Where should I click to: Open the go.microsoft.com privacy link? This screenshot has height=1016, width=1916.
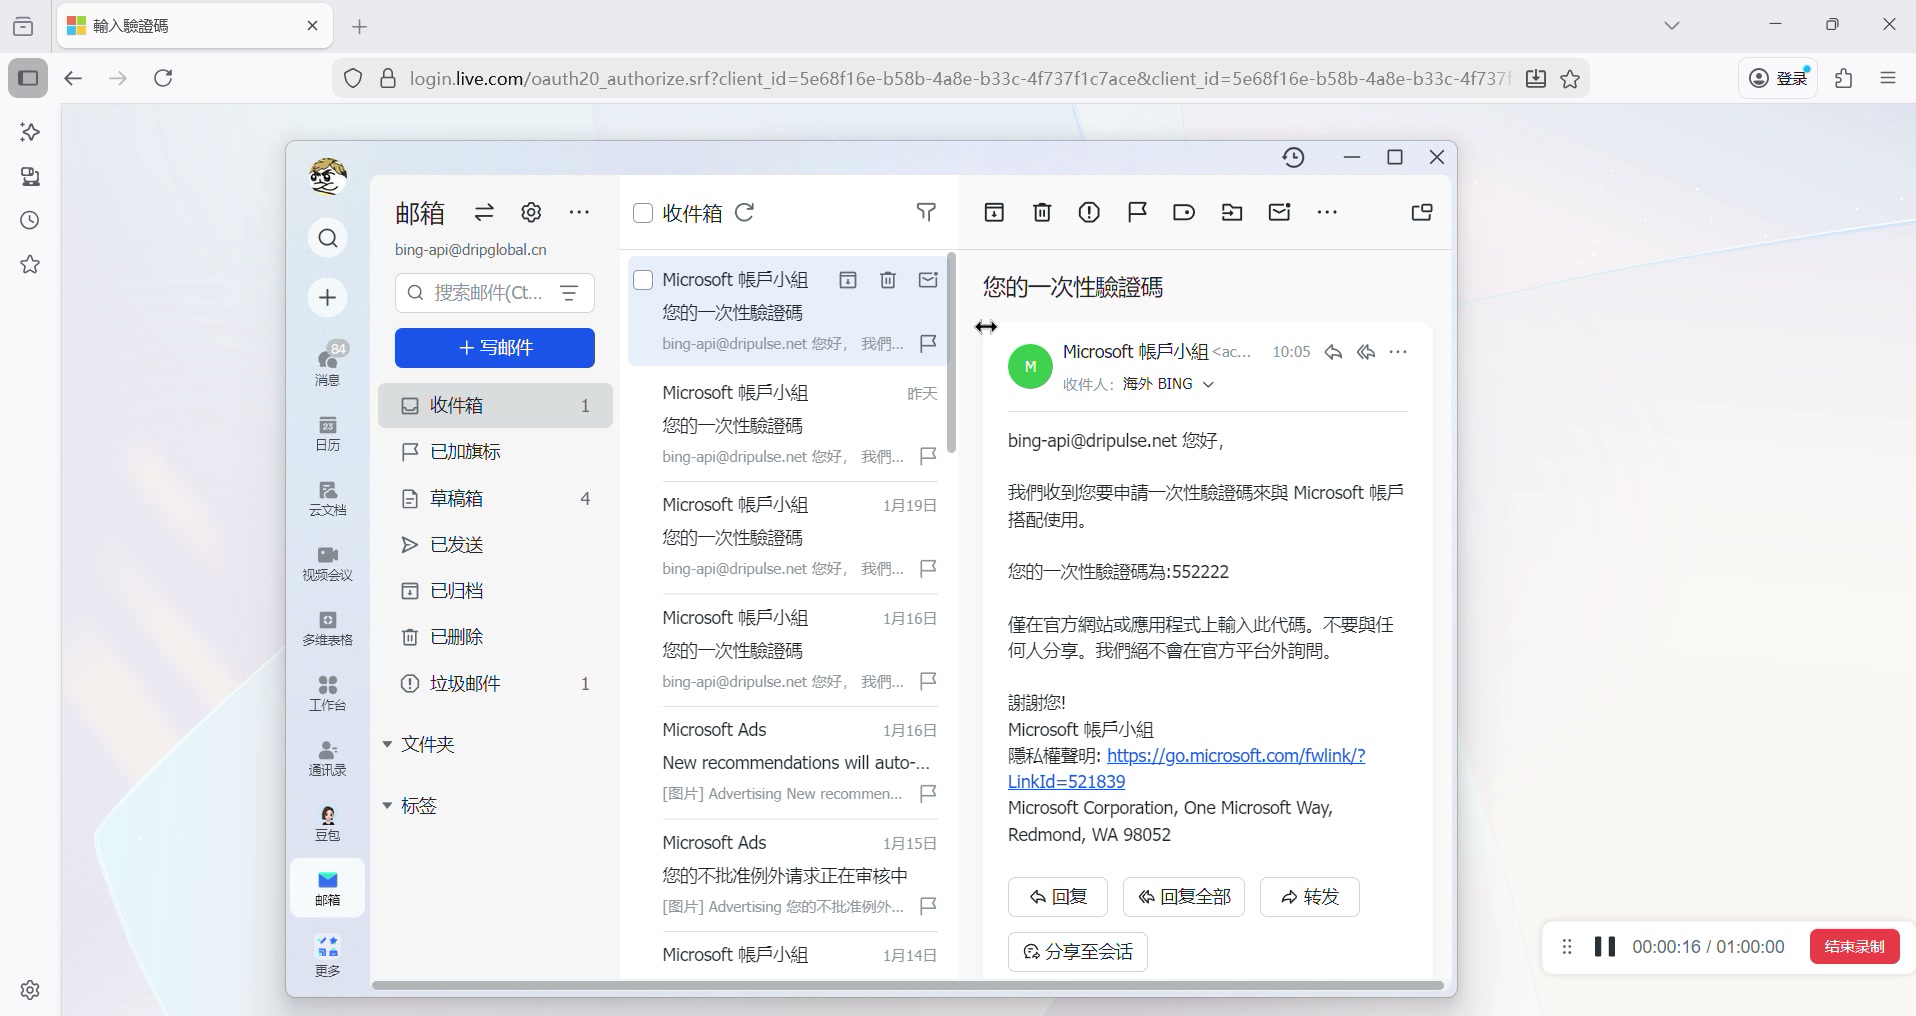click(1186, 769)
